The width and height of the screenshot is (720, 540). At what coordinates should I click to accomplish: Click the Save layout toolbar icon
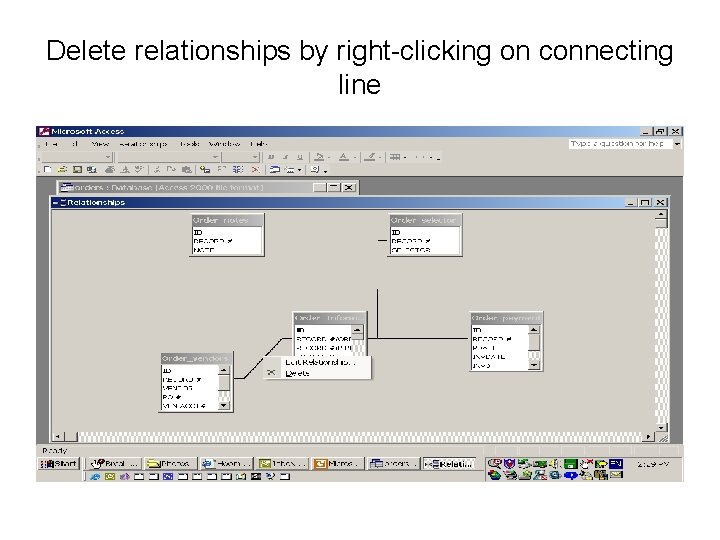tap(77, 170)
